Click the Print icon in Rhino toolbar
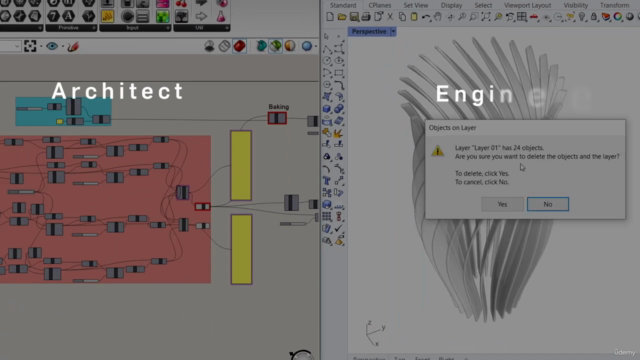The image size is (640, 360). [x=366, y=17]
